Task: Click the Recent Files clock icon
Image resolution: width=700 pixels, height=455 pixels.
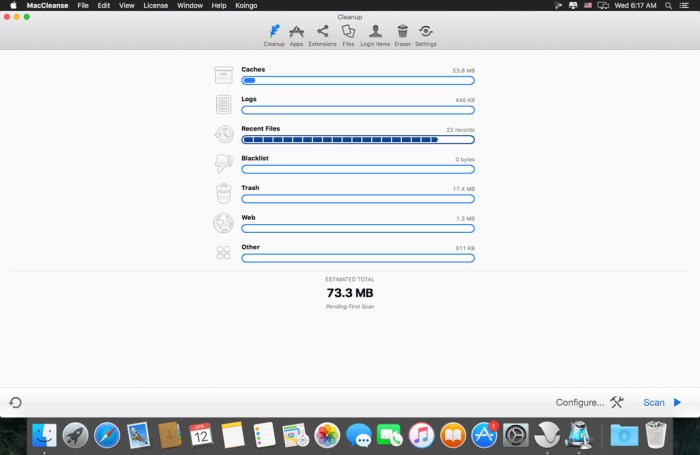Action: tap(223, 134)
